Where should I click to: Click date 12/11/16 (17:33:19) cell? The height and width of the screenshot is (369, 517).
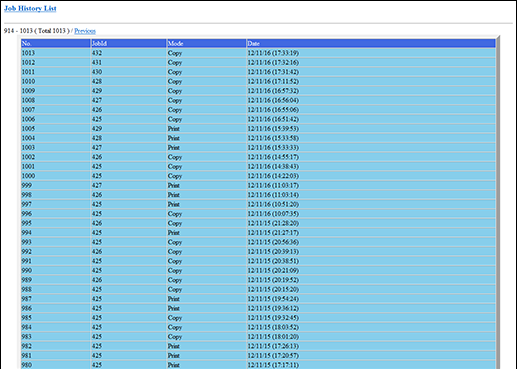pos(371,53)
